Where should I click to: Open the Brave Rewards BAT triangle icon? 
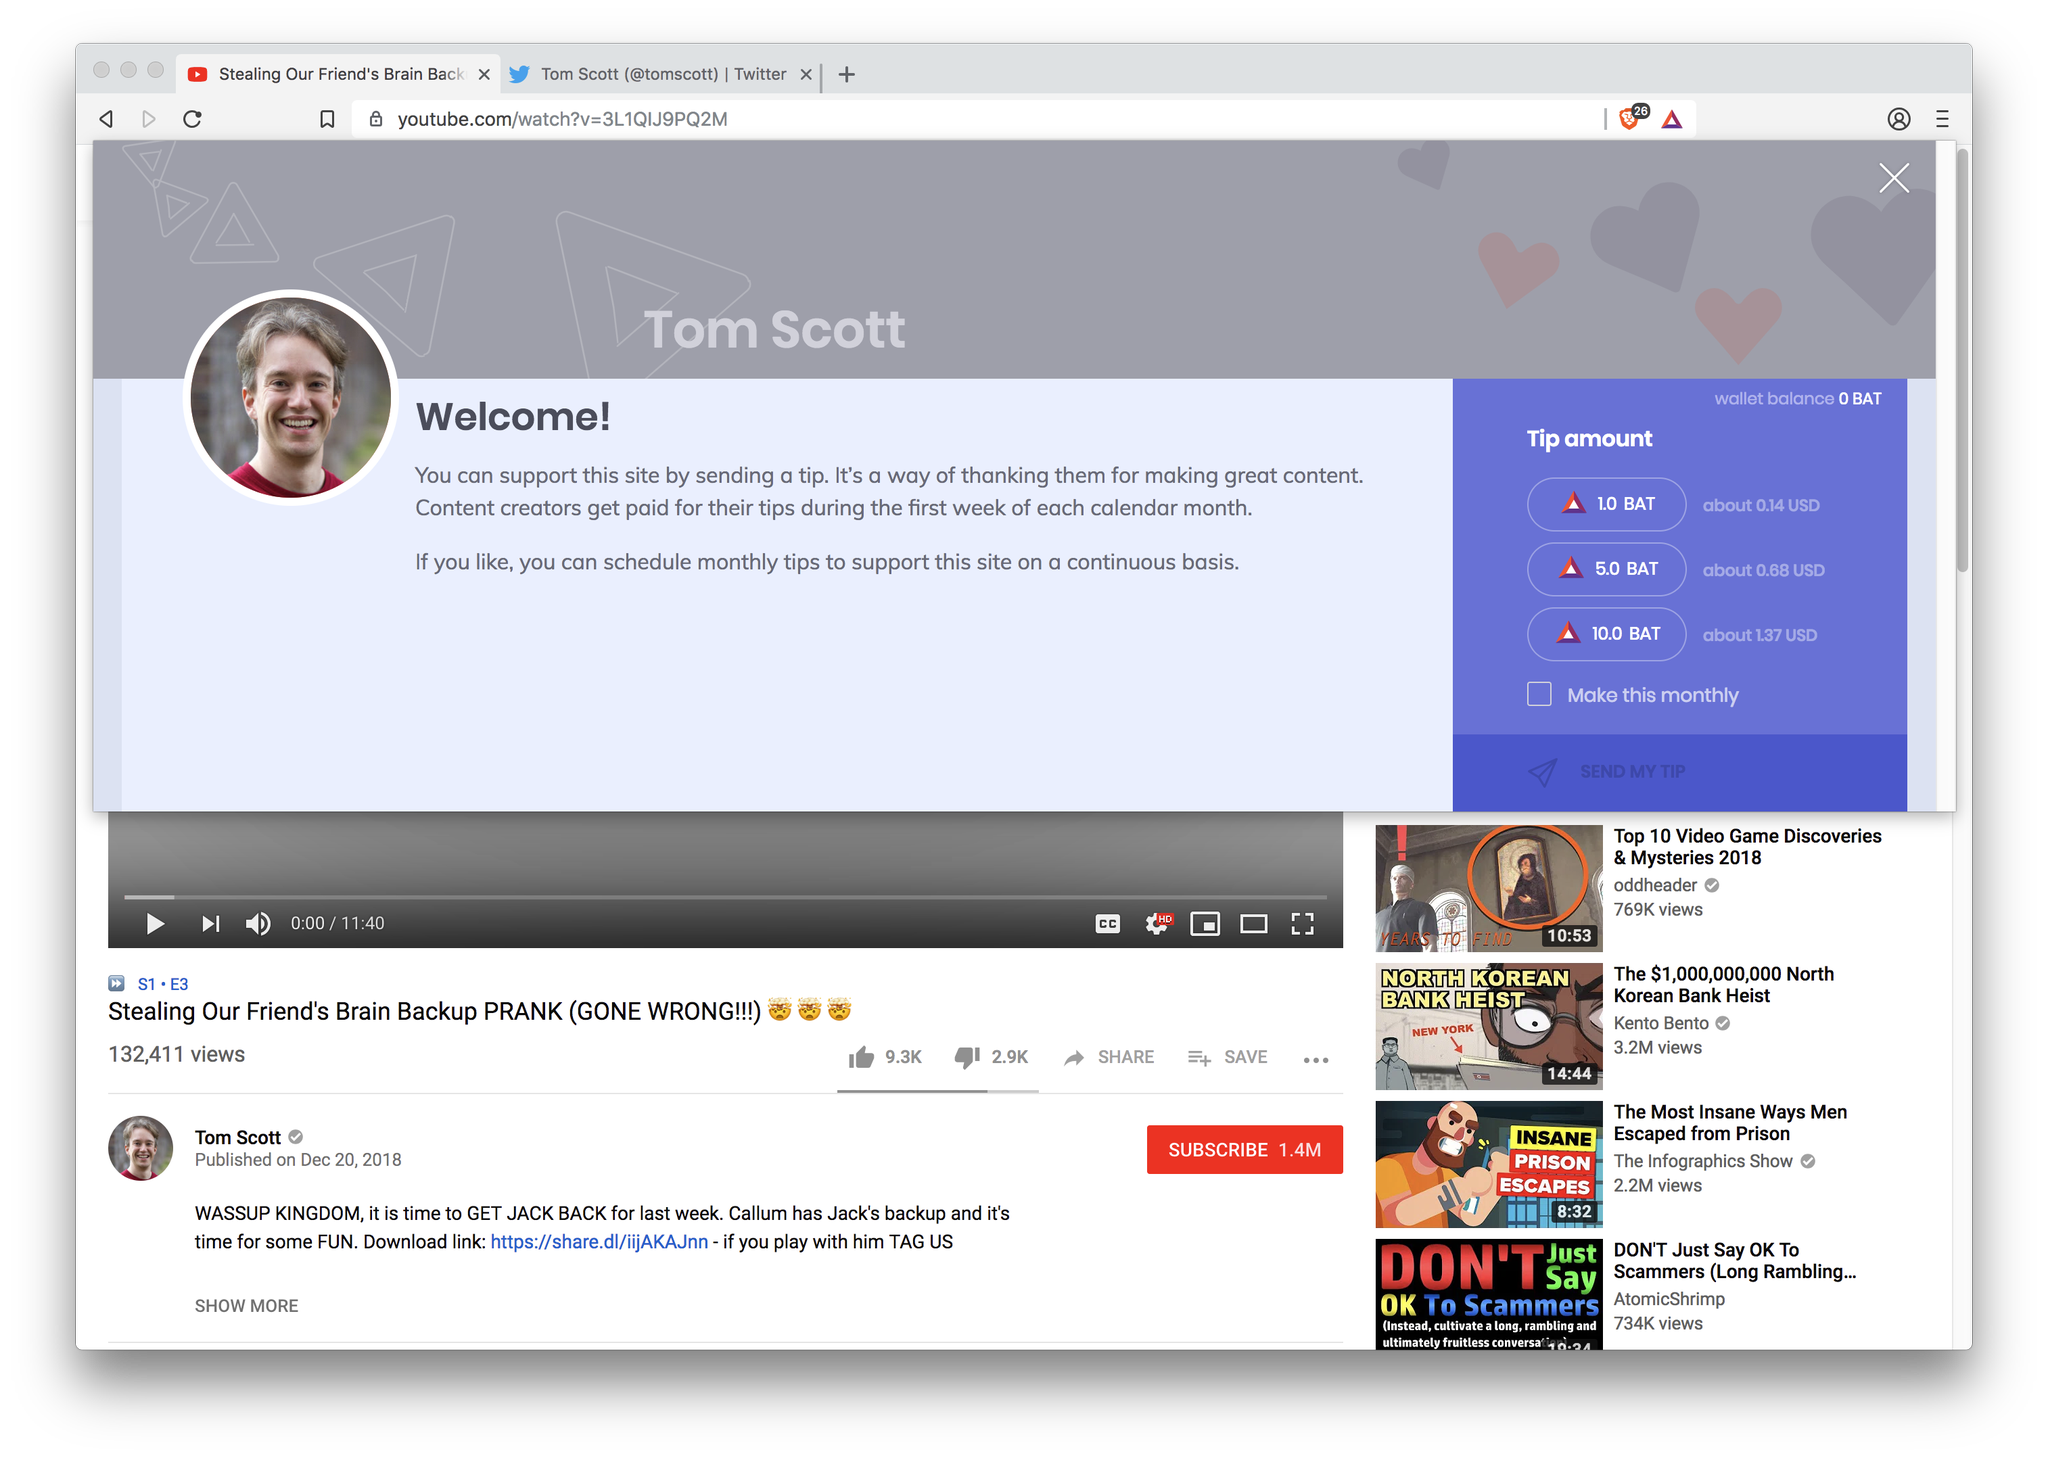[x=1672, y=120]
